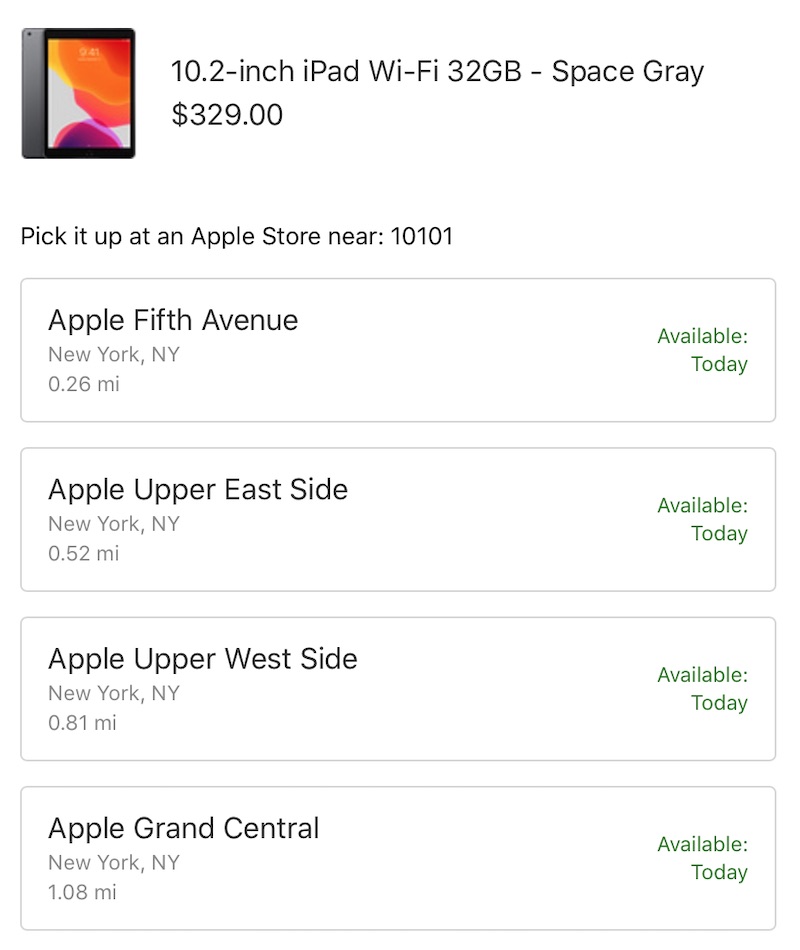Click the 0.26 mi distance label

pyautogui.click(x=84, y=384)
